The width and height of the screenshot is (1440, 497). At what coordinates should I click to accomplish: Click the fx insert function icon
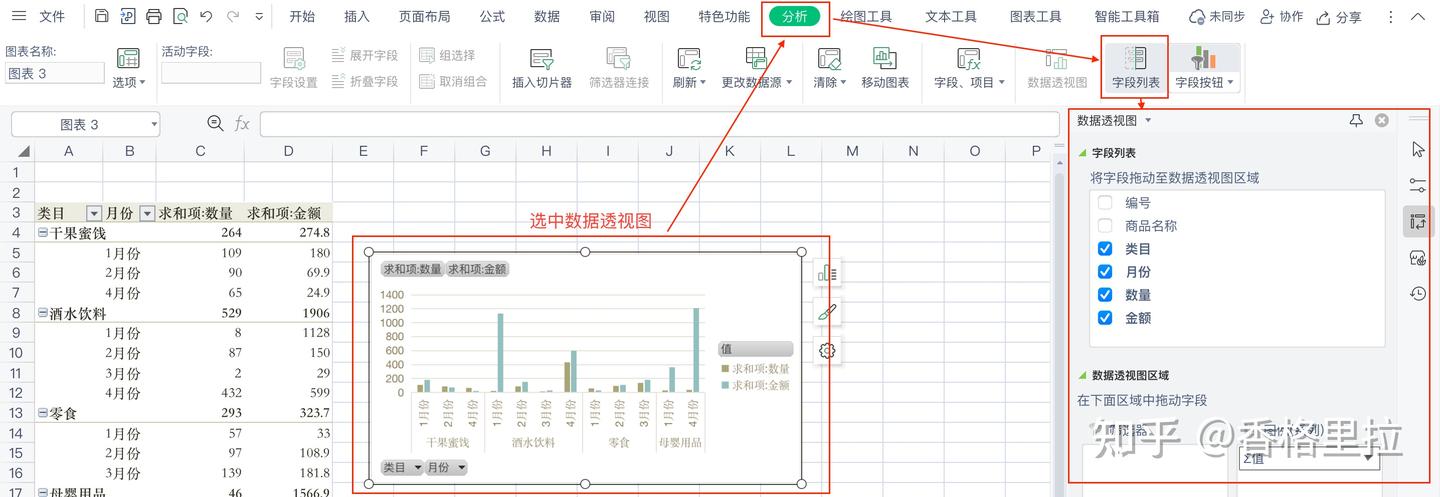coord(242,124)
